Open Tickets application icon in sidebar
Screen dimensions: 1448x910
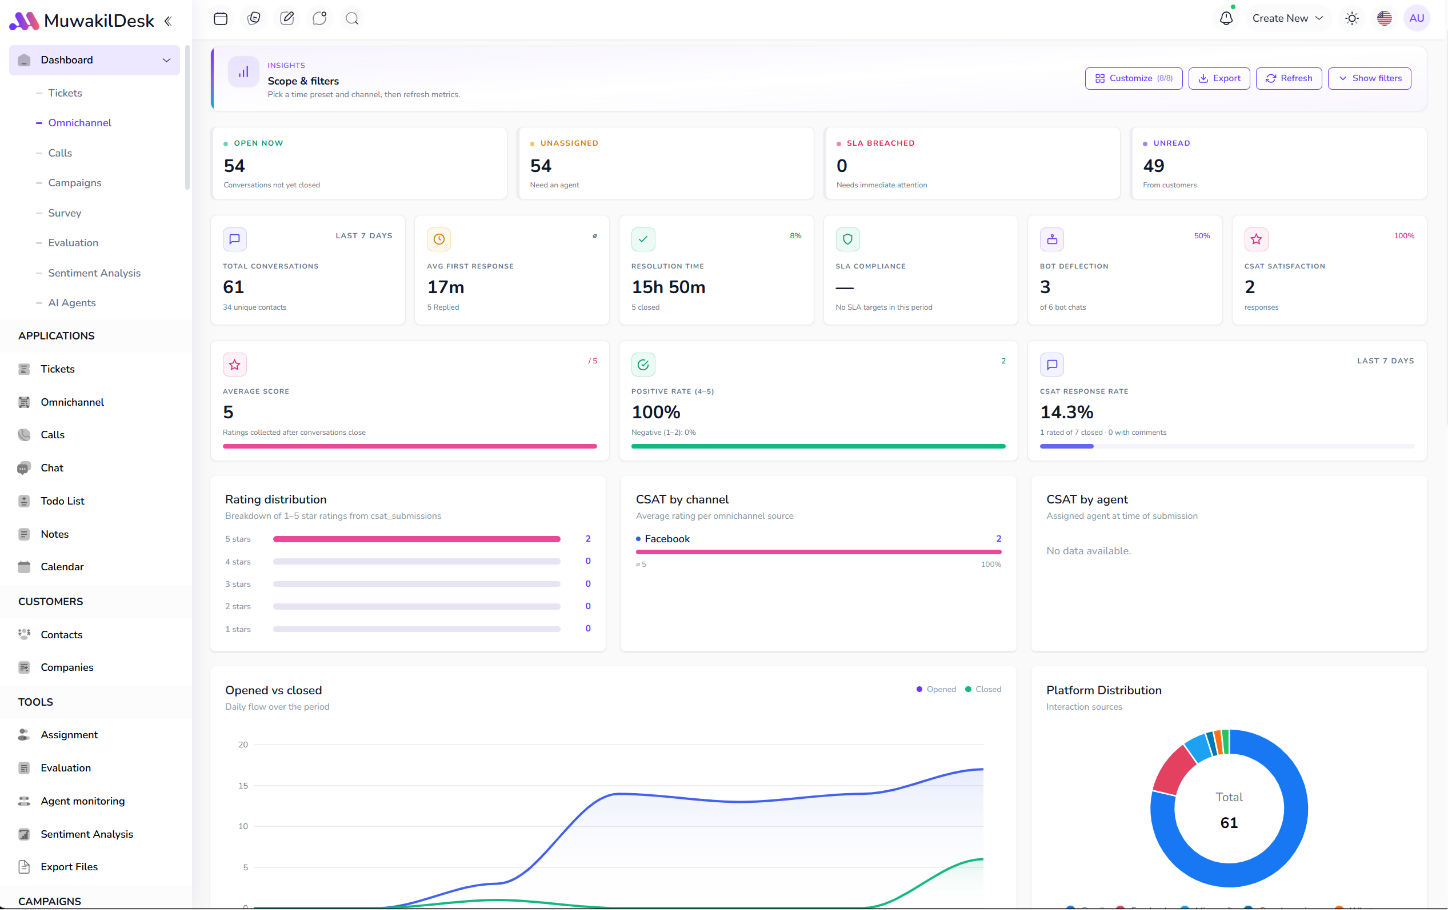(x=24, y=369)
